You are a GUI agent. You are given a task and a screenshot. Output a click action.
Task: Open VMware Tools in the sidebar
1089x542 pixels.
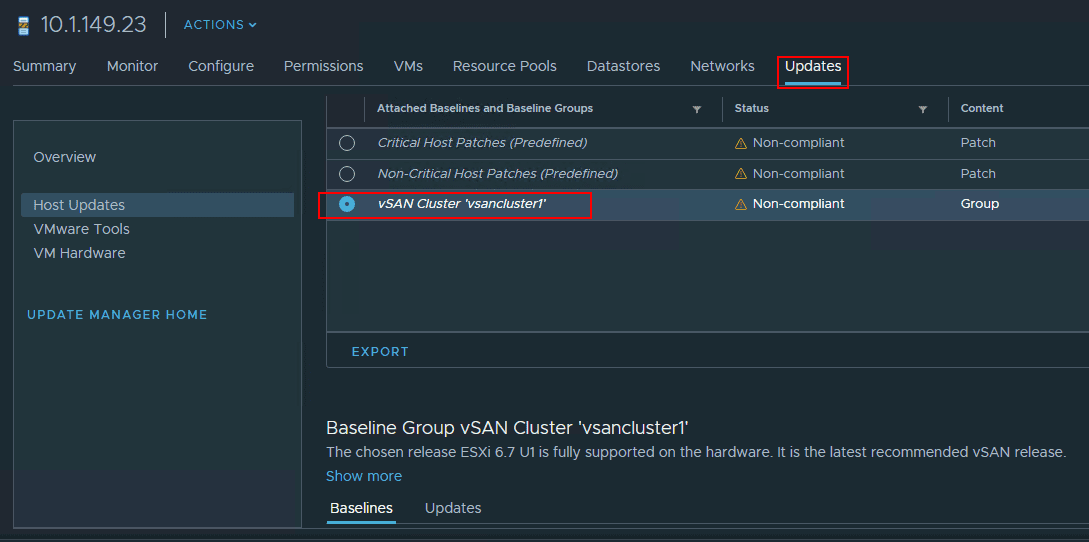tap(81, 229)
